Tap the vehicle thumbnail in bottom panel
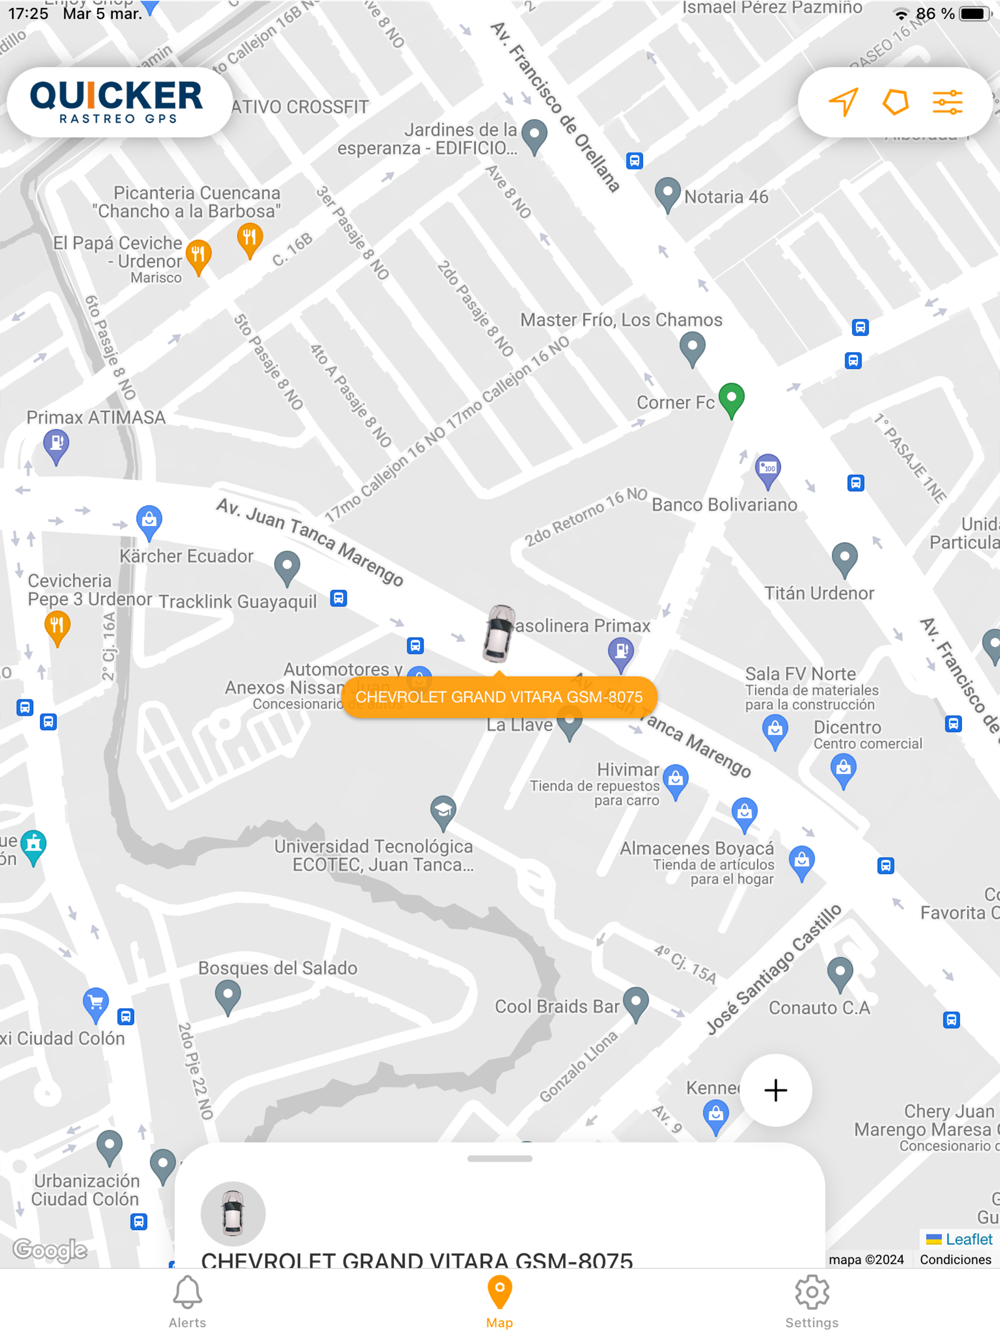The image size is (1000, 1334). coord(233,1213)
